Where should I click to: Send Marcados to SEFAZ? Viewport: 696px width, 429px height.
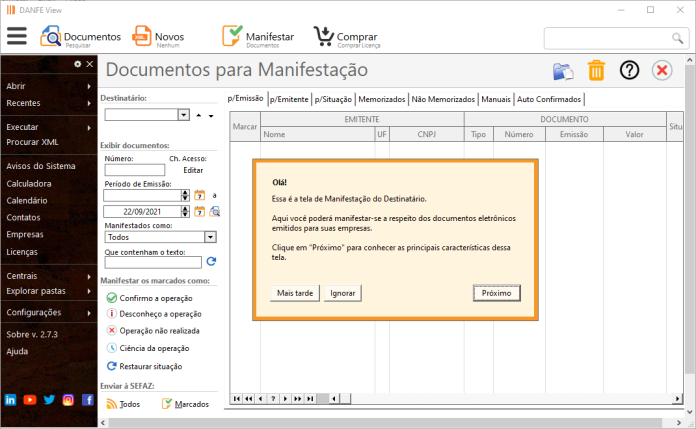click(x=185, y=404)
